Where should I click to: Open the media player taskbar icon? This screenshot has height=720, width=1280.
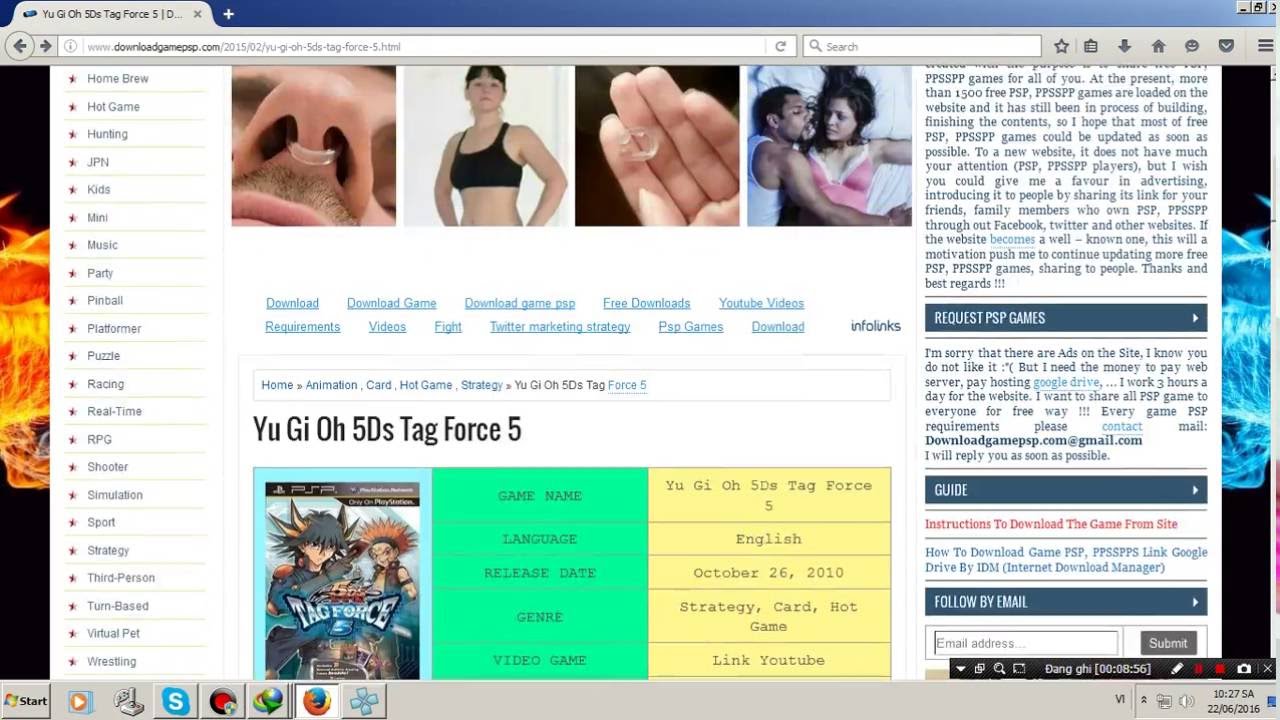[79, 701]
